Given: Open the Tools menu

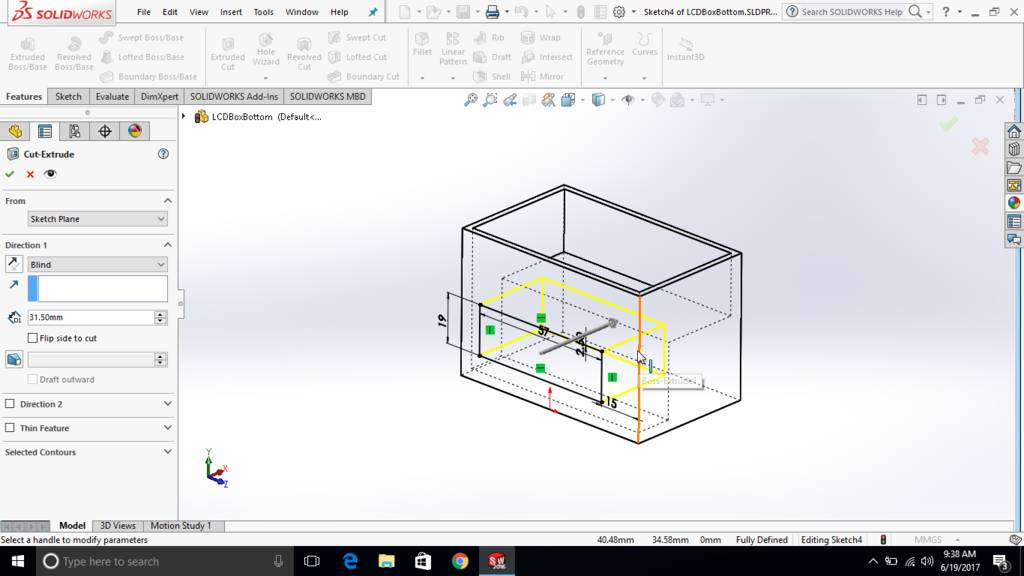Looking at the screenshot, I should pos(263,12).
